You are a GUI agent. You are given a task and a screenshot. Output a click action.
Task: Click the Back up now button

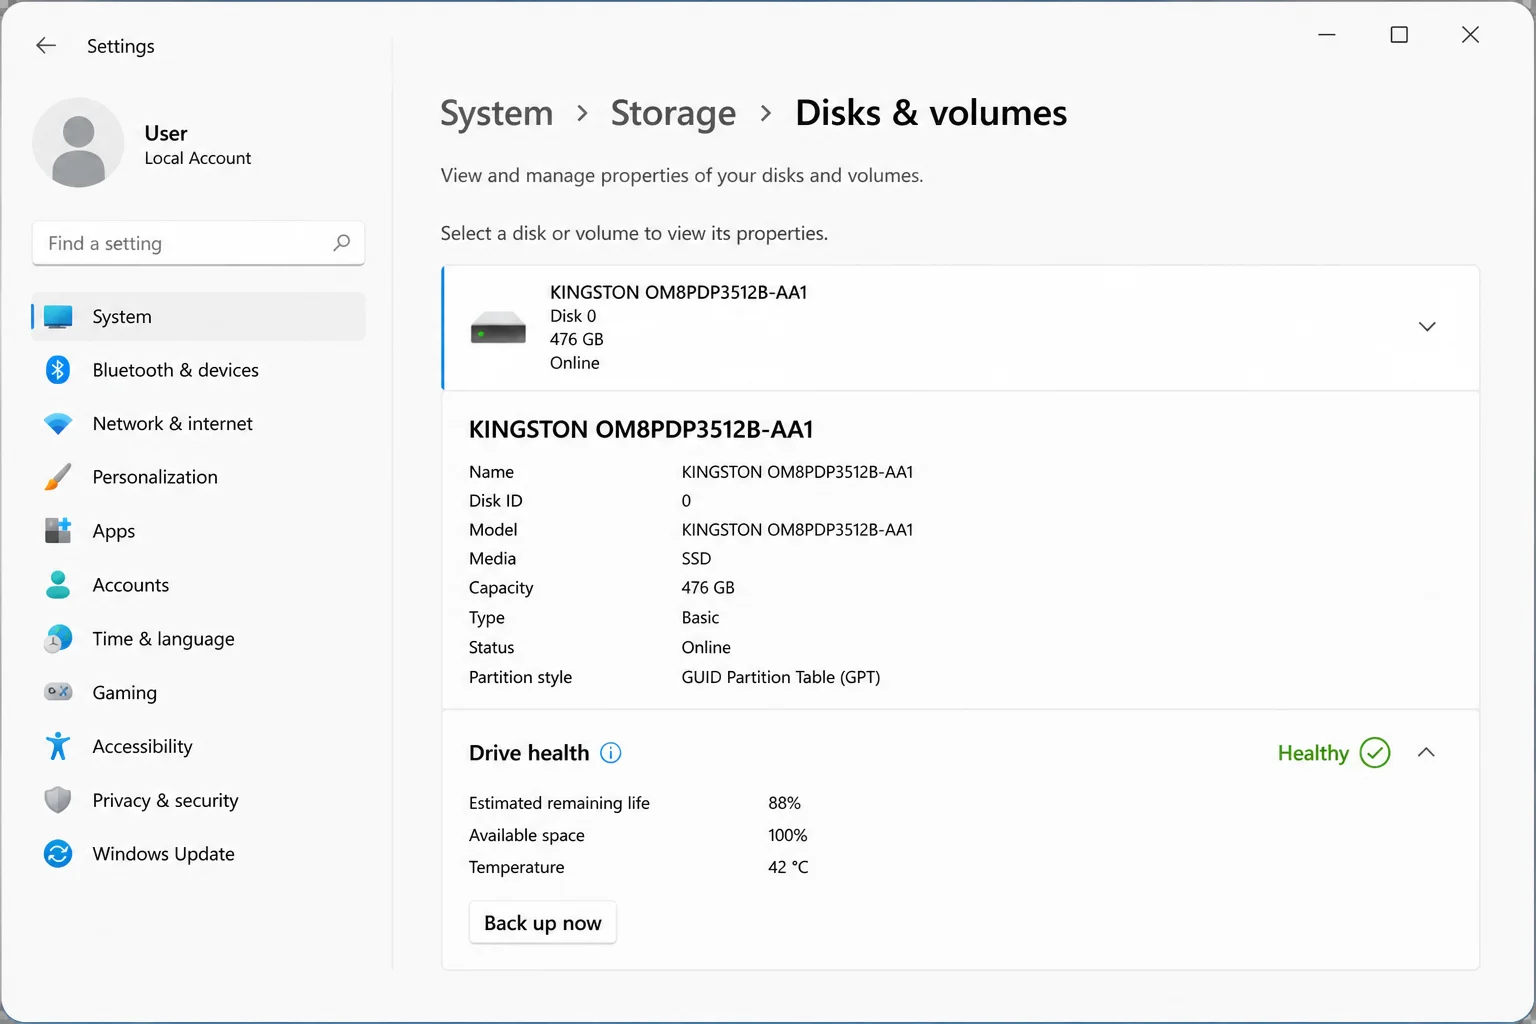coord(543,923)
